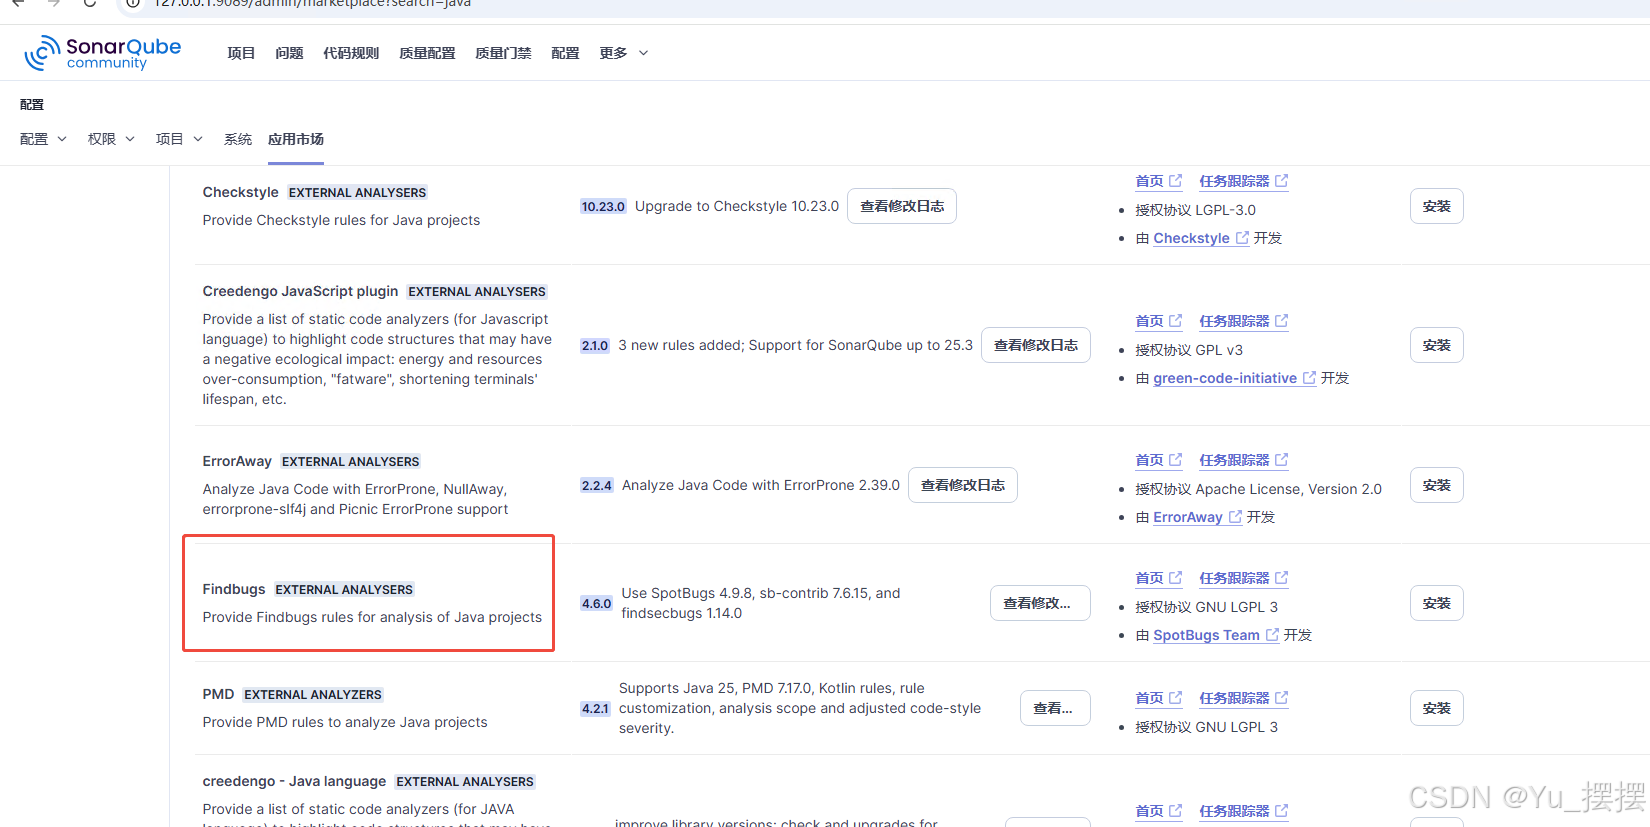Open ErrorAway plugin 首页 link
Image resolution: width=1650 pixels, height=827 pixels.
coord(1159,460)
